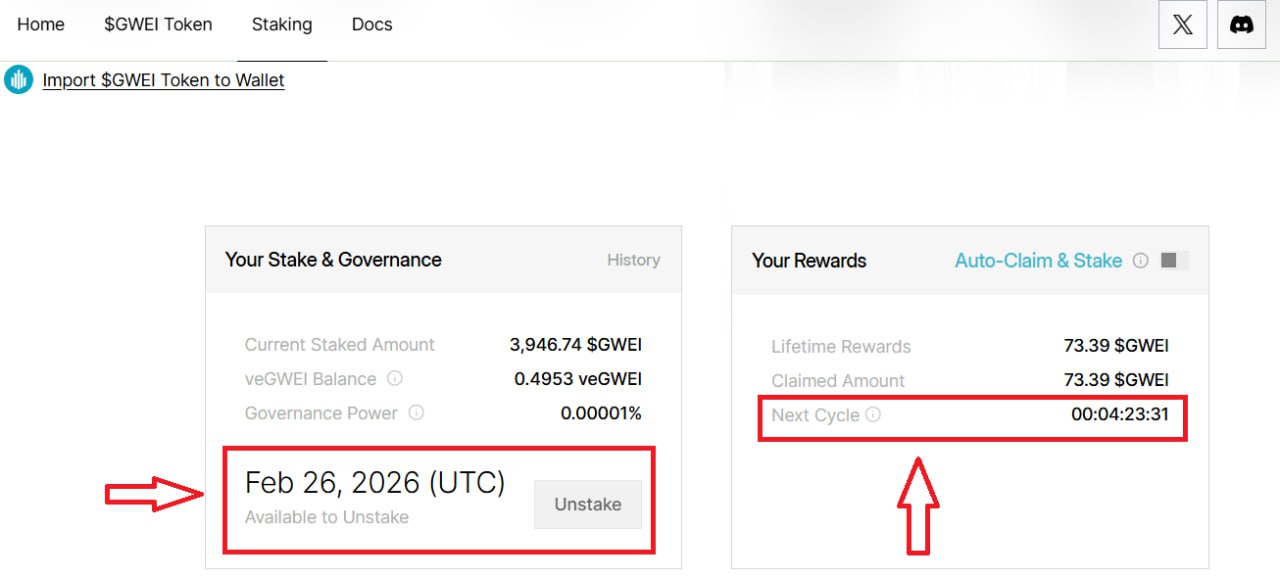The image size is (1280, 579).
Task: Click the GWEI token logo icon
Action: [18, 80]
